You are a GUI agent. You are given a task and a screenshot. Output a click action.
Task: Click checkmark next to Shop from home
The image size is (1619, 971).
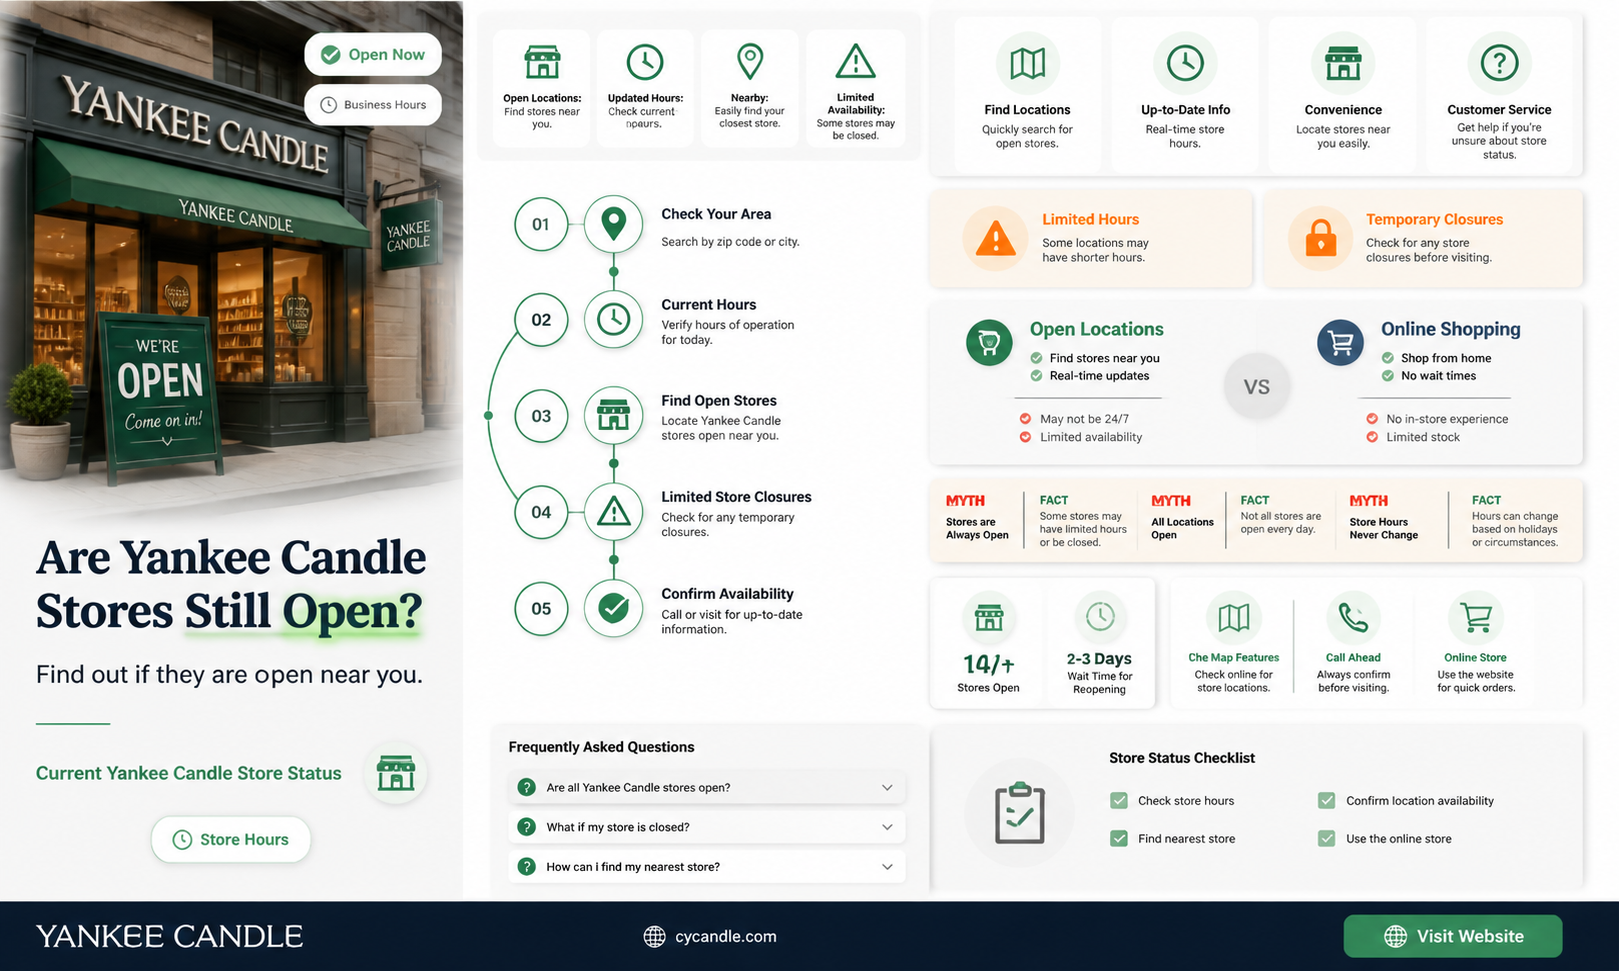[1388, 358]
